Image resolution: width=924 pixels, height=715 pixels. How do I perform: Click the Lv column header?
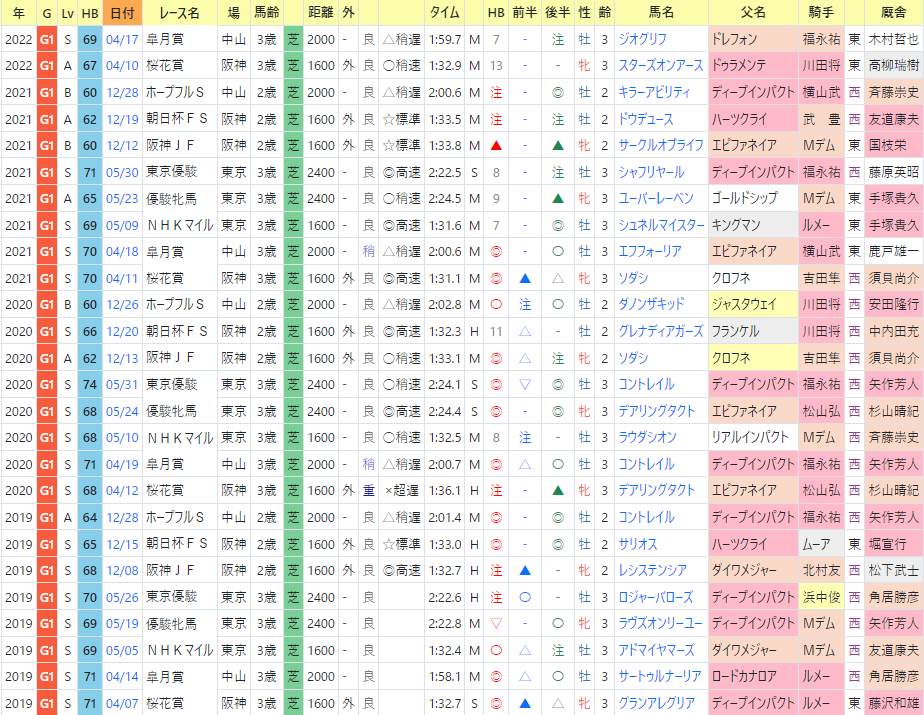click(x=67, y=12)
